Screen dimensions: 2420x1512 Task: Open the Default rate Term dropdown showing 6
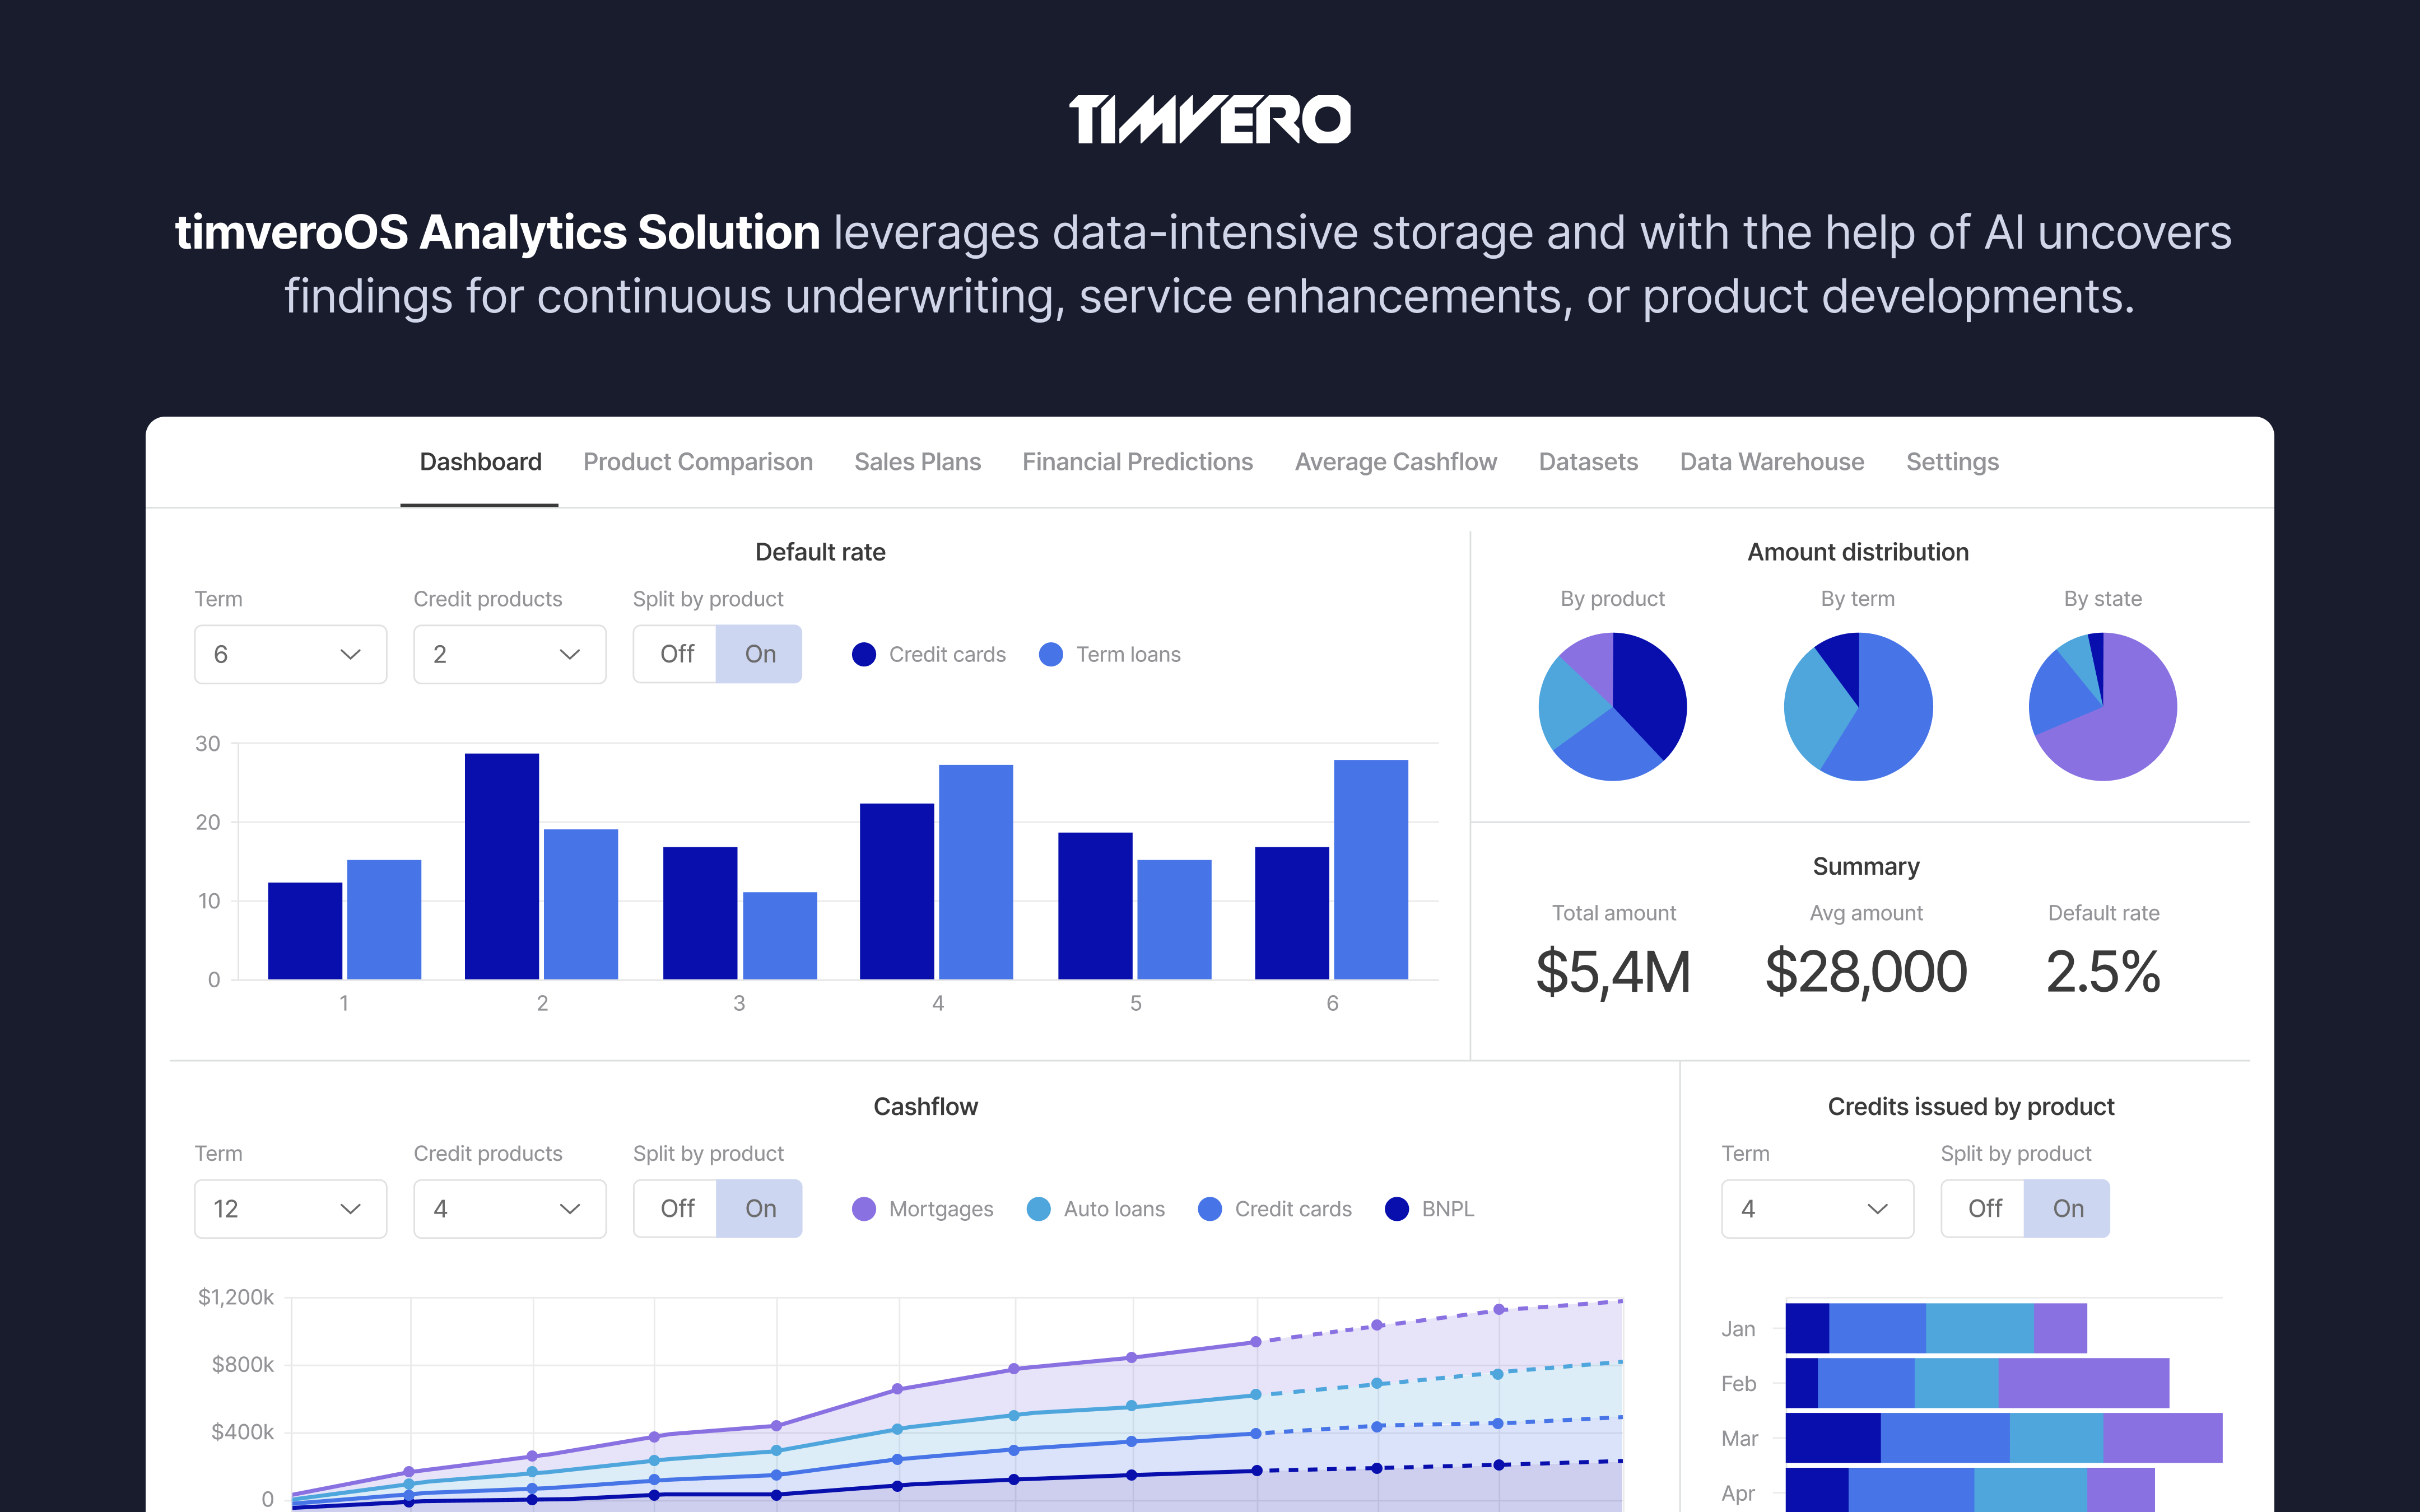tap(290, 654)
